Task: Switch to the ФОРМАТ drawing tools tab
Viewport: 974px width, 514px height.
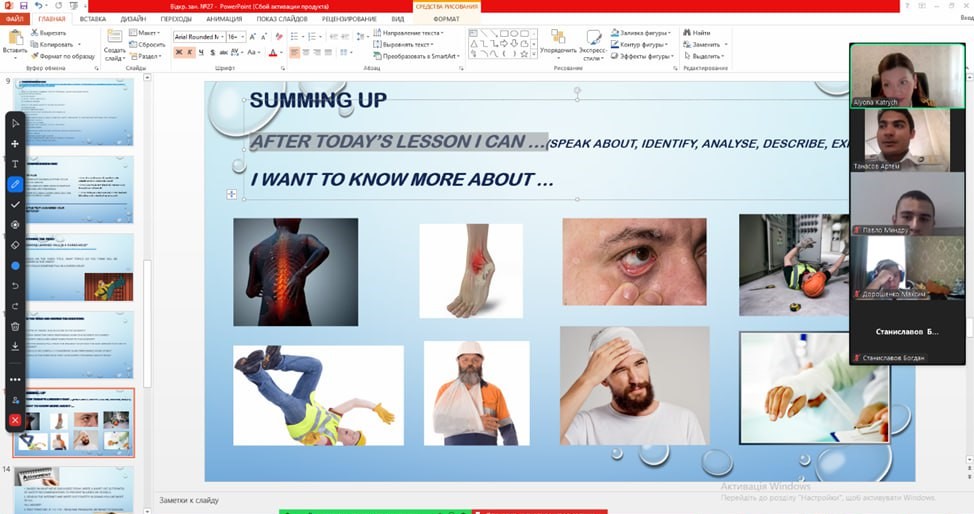Action: (x=446, y=19)
